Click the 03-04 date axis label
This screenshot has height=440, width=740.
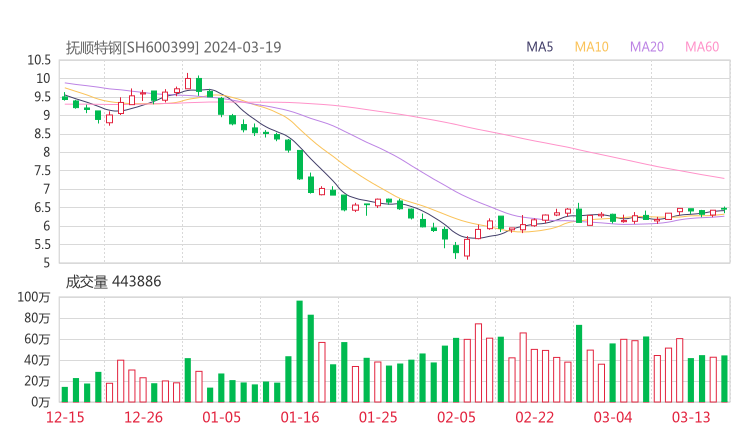click(x=613, y=417)
